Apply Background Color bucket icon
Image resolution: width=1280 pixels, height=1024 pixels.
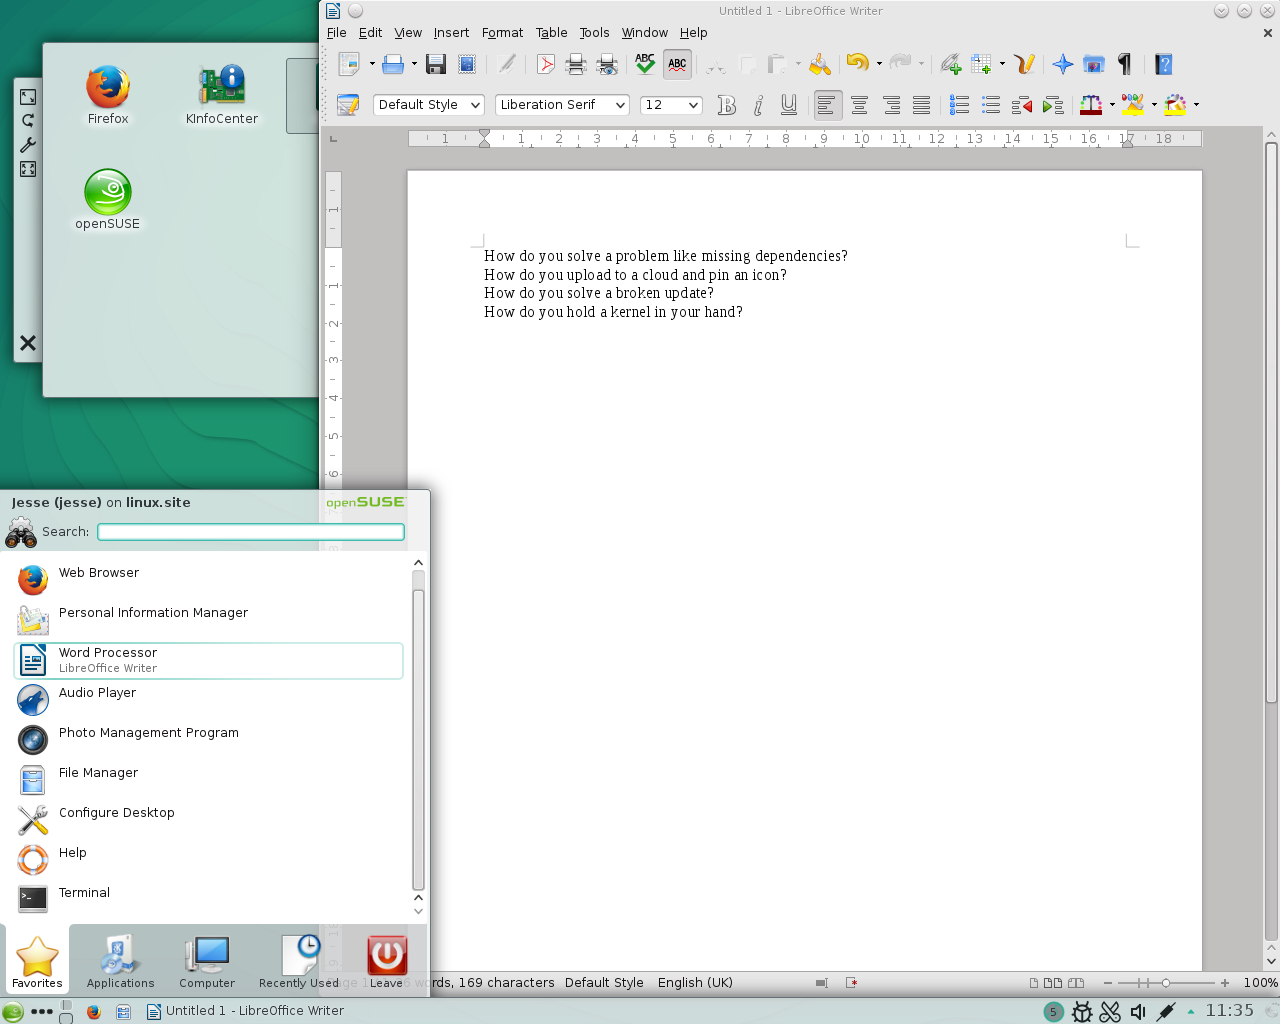tap(1175, 105)
